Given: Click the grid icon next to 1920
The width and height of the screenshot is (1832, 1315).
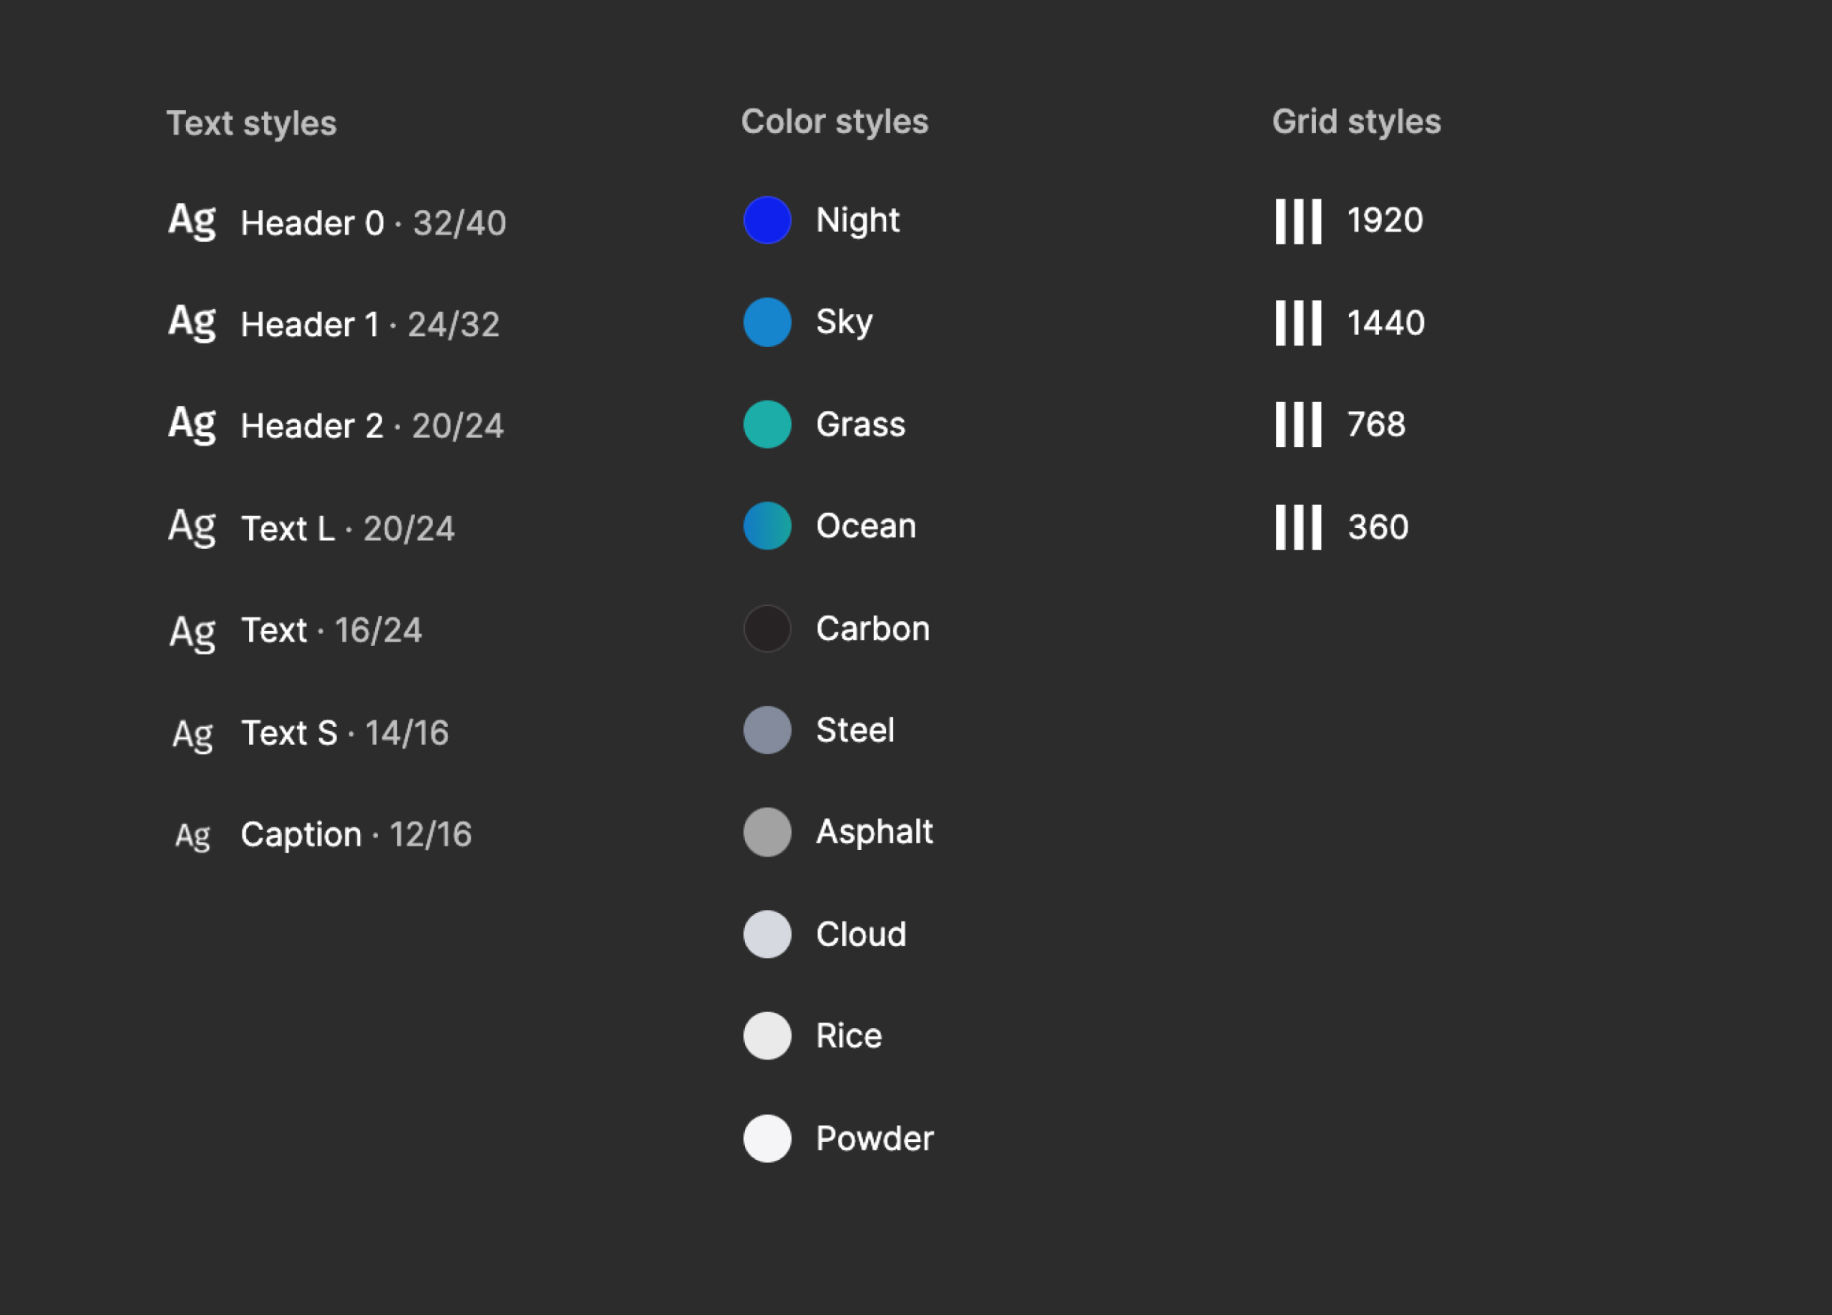Looking at the screenshot, I should pyautogui.click(x=1298, y=221).
